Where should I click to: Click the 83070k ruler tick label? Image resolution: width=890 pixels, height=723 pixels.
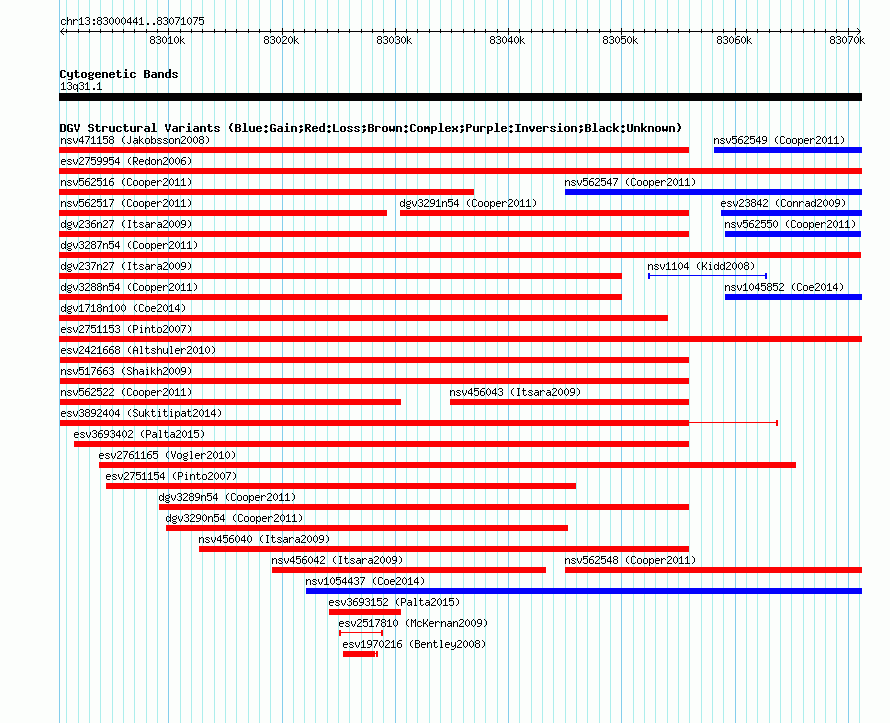click(x=847, y=40)
